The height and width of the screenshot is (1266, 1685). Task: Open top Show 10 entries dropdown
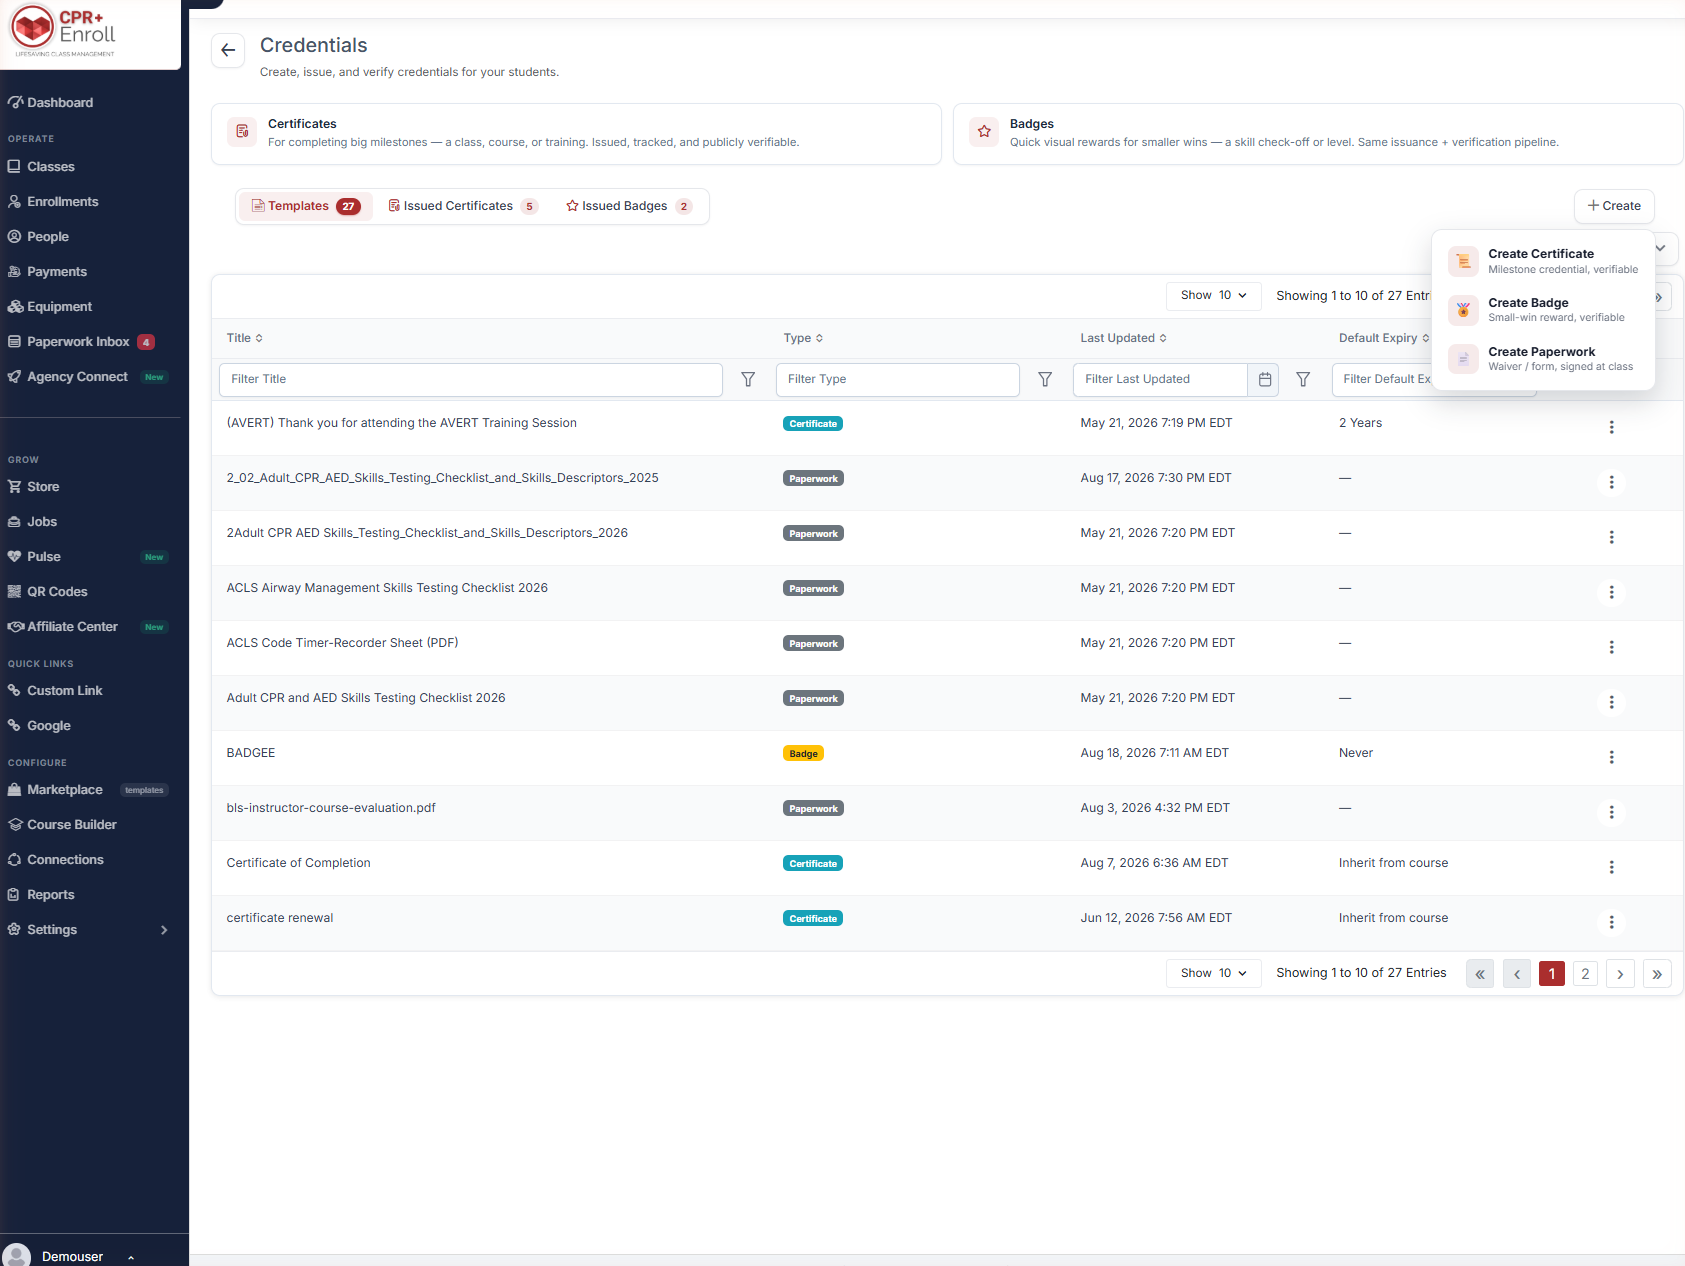(x=1213, y=296)
